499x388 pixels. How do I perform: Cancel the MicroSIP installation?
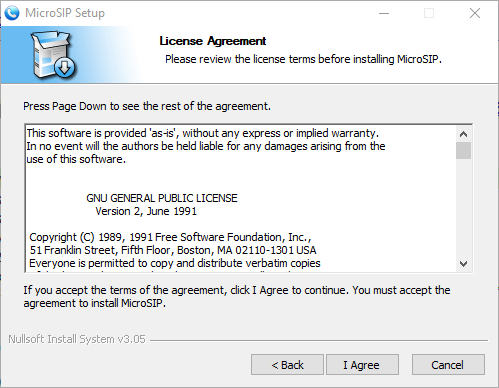pos(448,365)
